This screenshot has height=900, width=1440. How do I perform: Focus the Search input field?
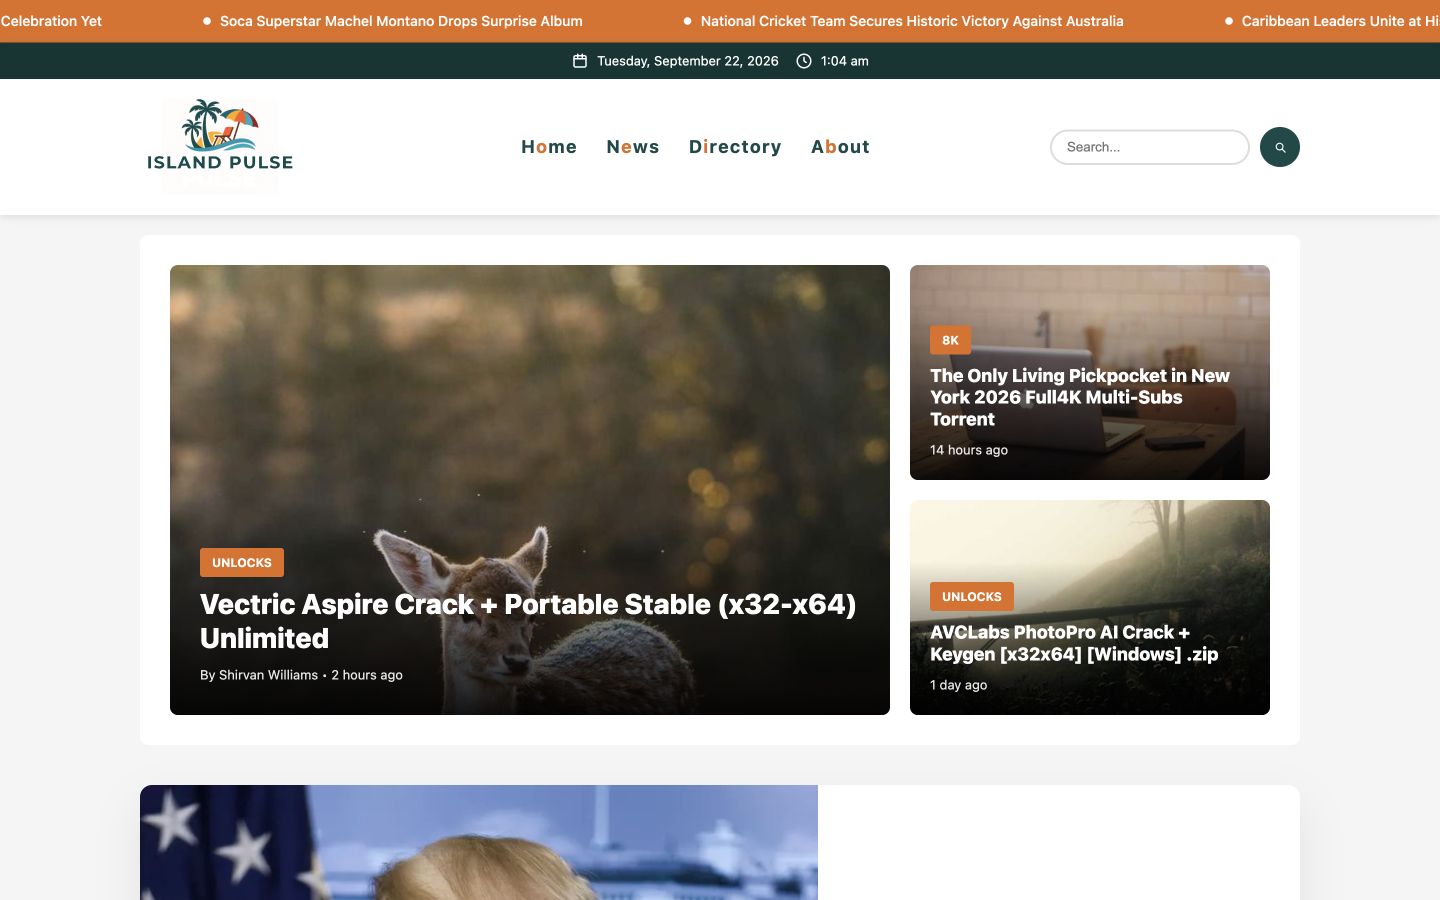pos(1150,147)
